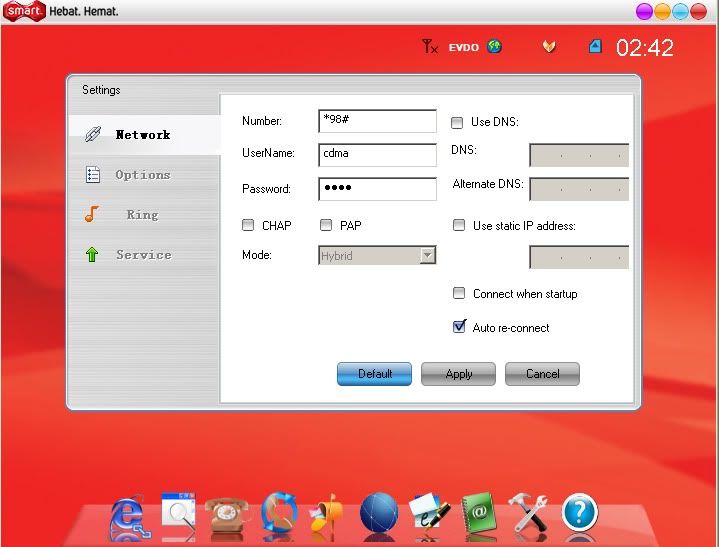Click the purple round window button
The width and height of the screenshot is (719, 547).
coord(644,11)
